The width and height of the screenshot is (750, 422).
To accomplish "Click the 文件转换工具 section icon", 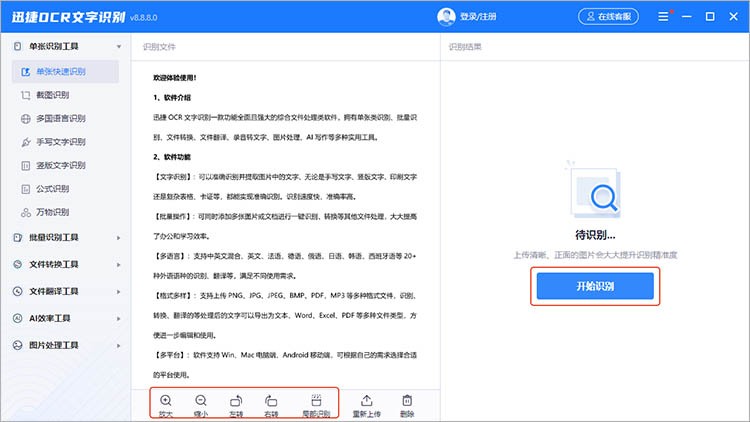I will 18,264.
